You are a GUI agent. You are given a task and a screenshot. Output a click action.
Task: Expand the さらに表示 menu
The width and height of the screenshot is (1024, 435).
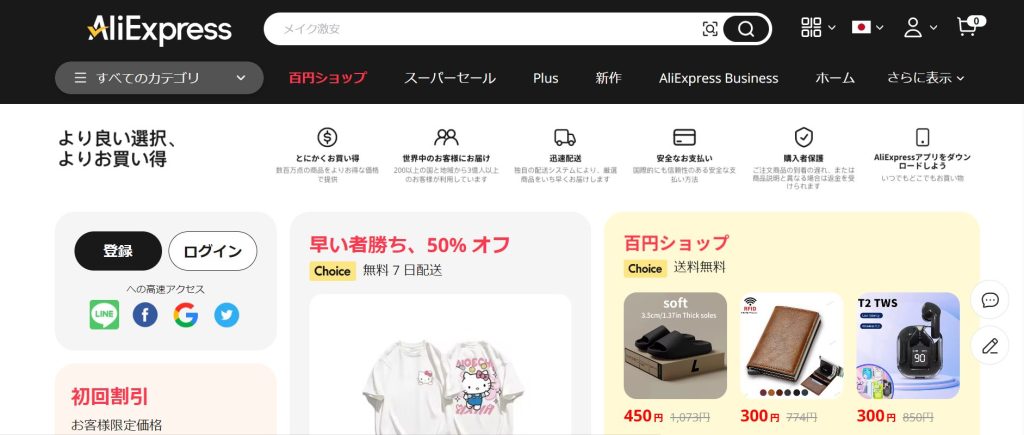click(925, 78)
